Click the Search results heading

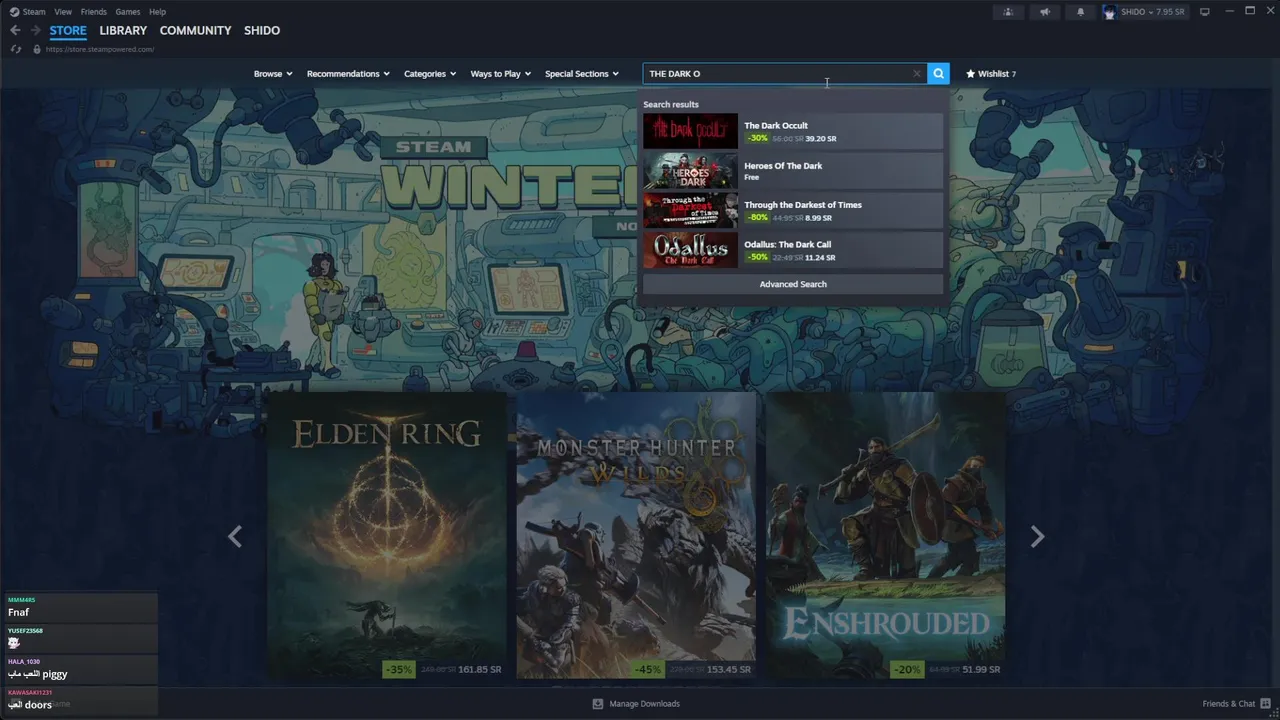click(671, 104)
